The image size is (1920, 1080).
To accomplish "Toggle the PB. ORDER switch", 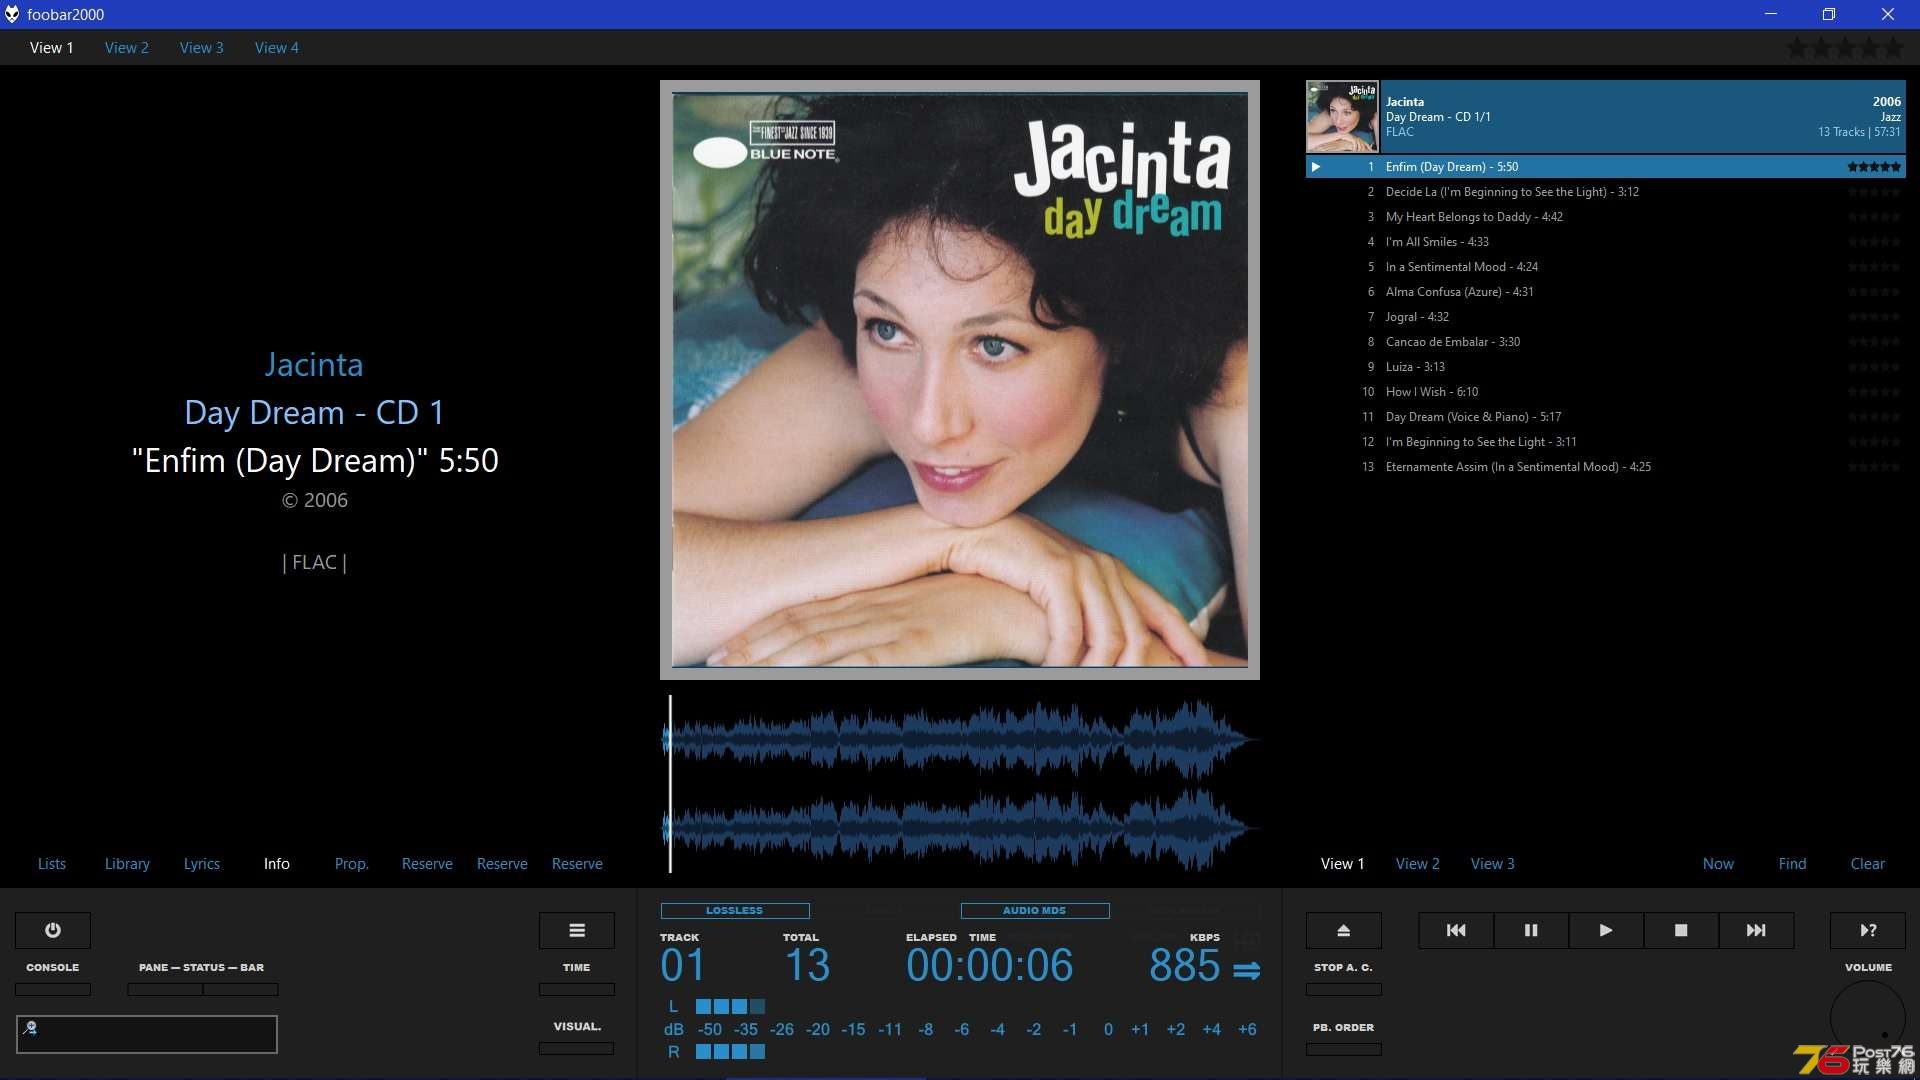I will (1344, 1049).
